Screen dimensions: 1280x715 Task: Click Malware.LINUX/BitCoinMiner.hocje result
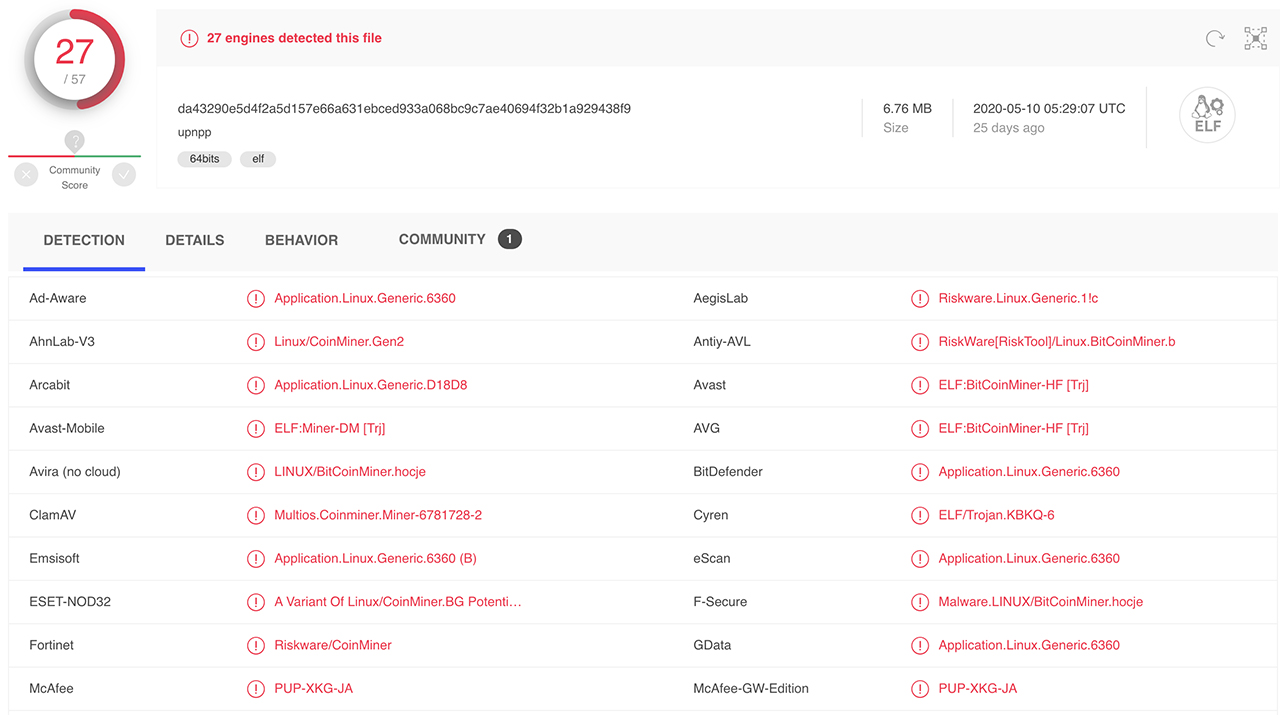click(1040, 602)
